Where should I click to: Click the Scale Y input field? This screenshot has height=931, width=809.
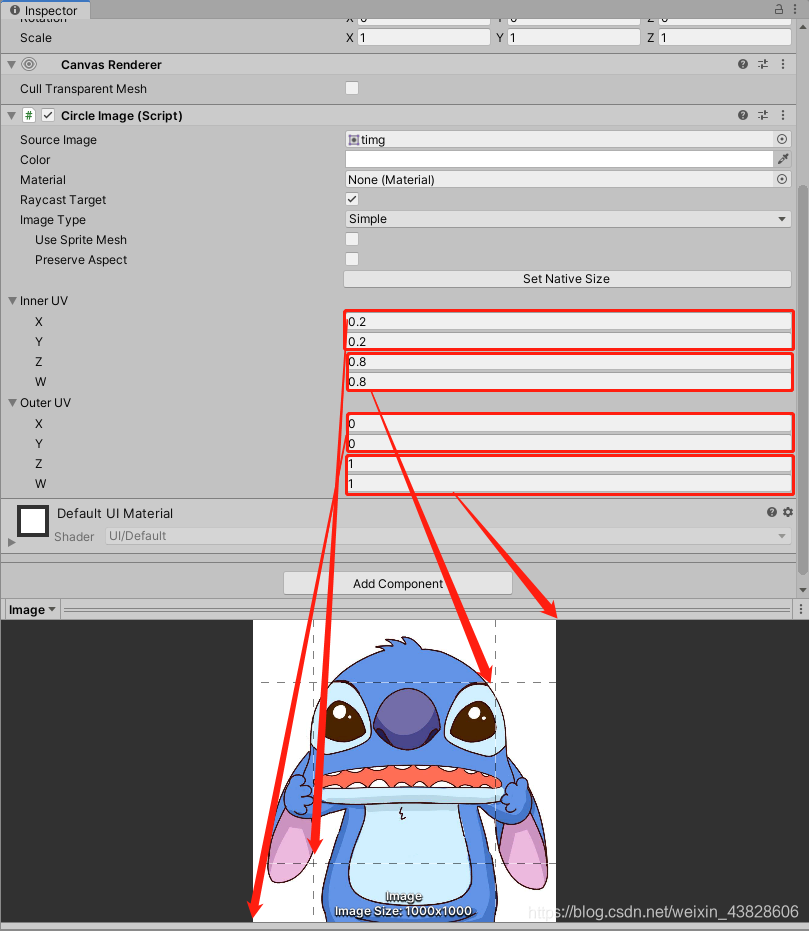point(574,37)
